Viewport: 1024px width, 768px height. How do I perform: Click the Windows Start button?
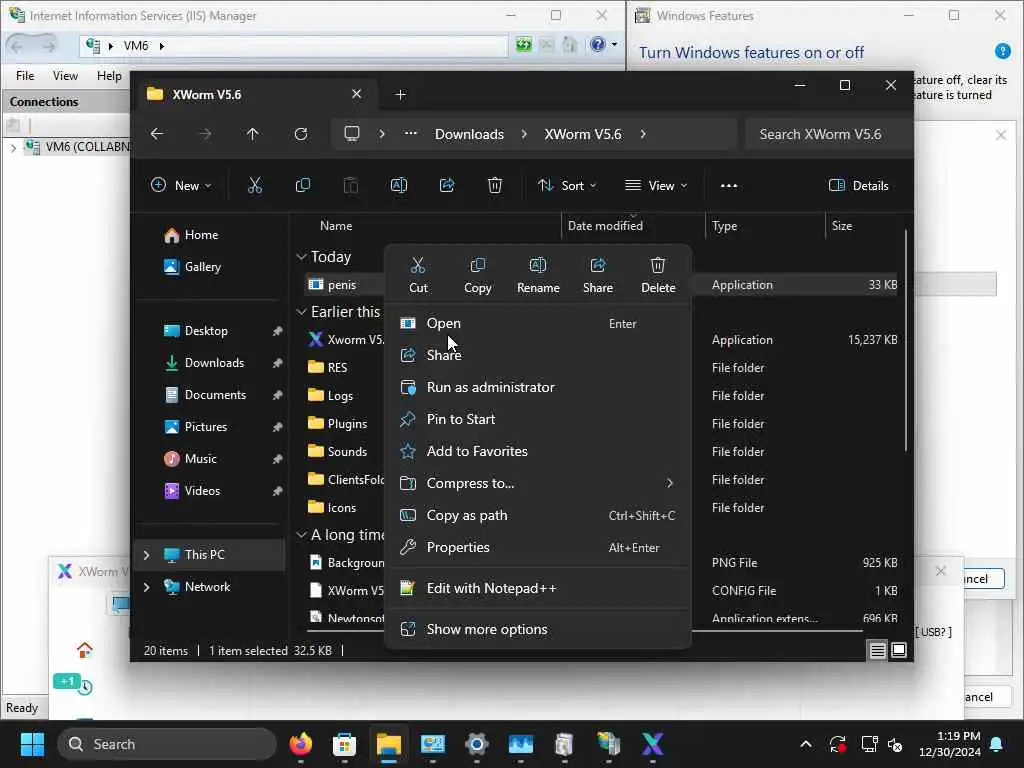click(x=32, y=744)
